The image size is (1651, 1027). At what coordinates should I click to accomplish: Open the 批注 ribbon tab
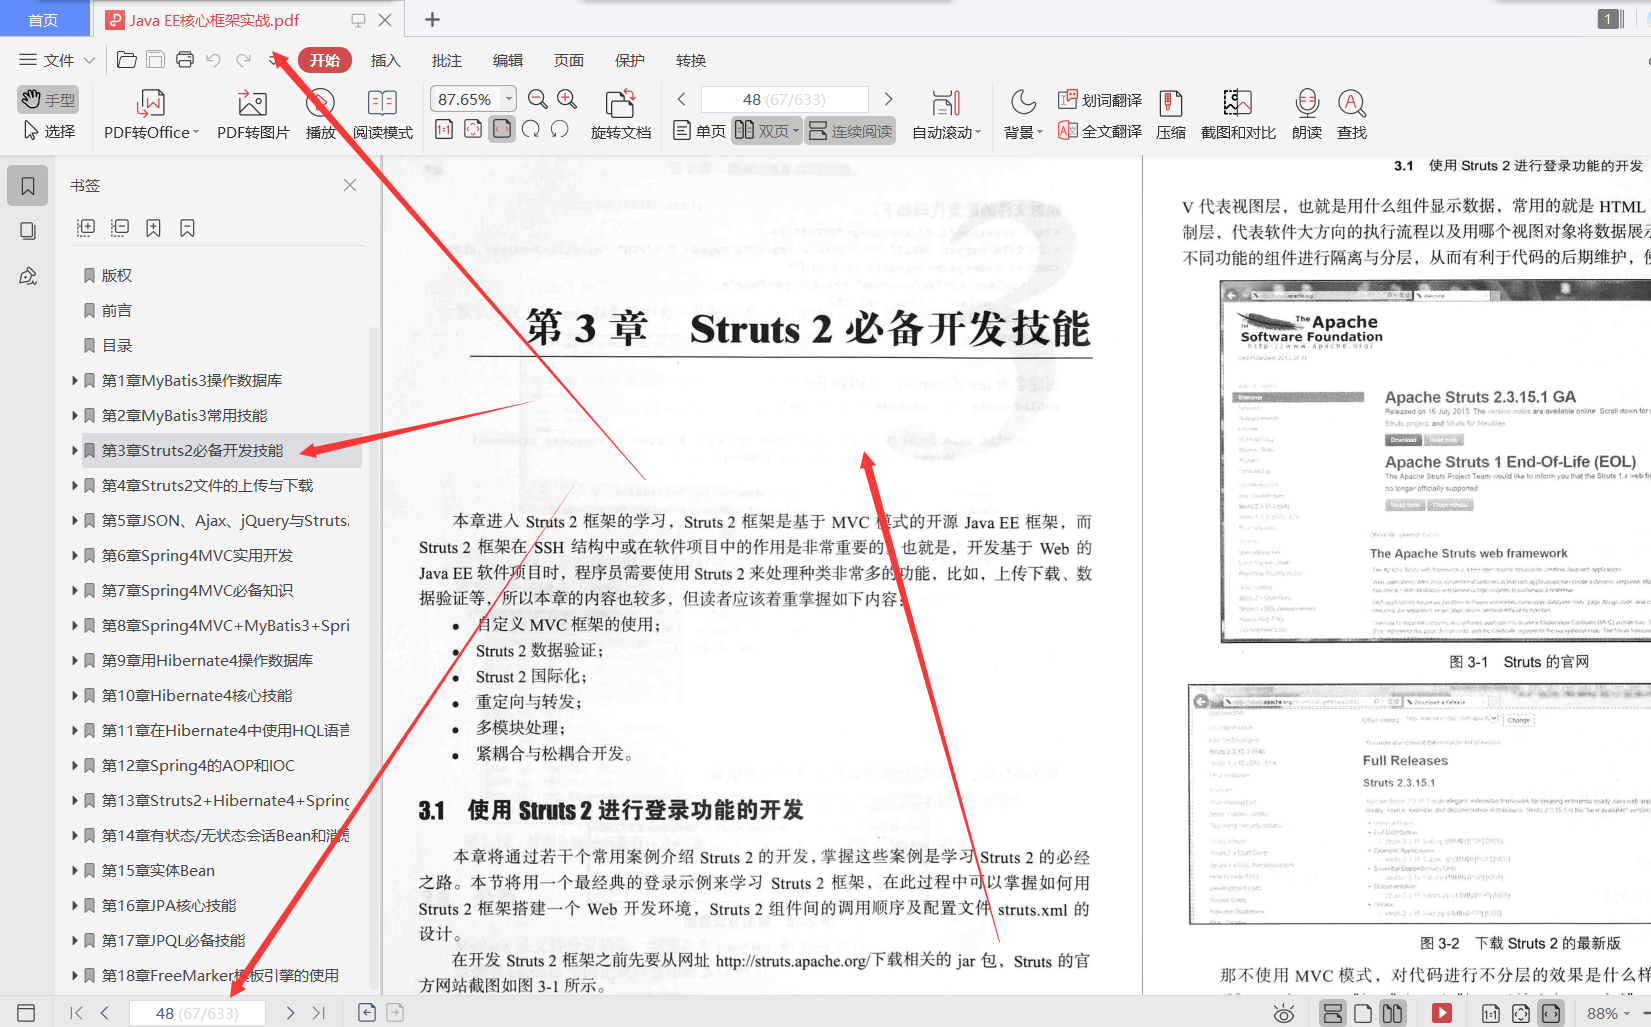447,60
